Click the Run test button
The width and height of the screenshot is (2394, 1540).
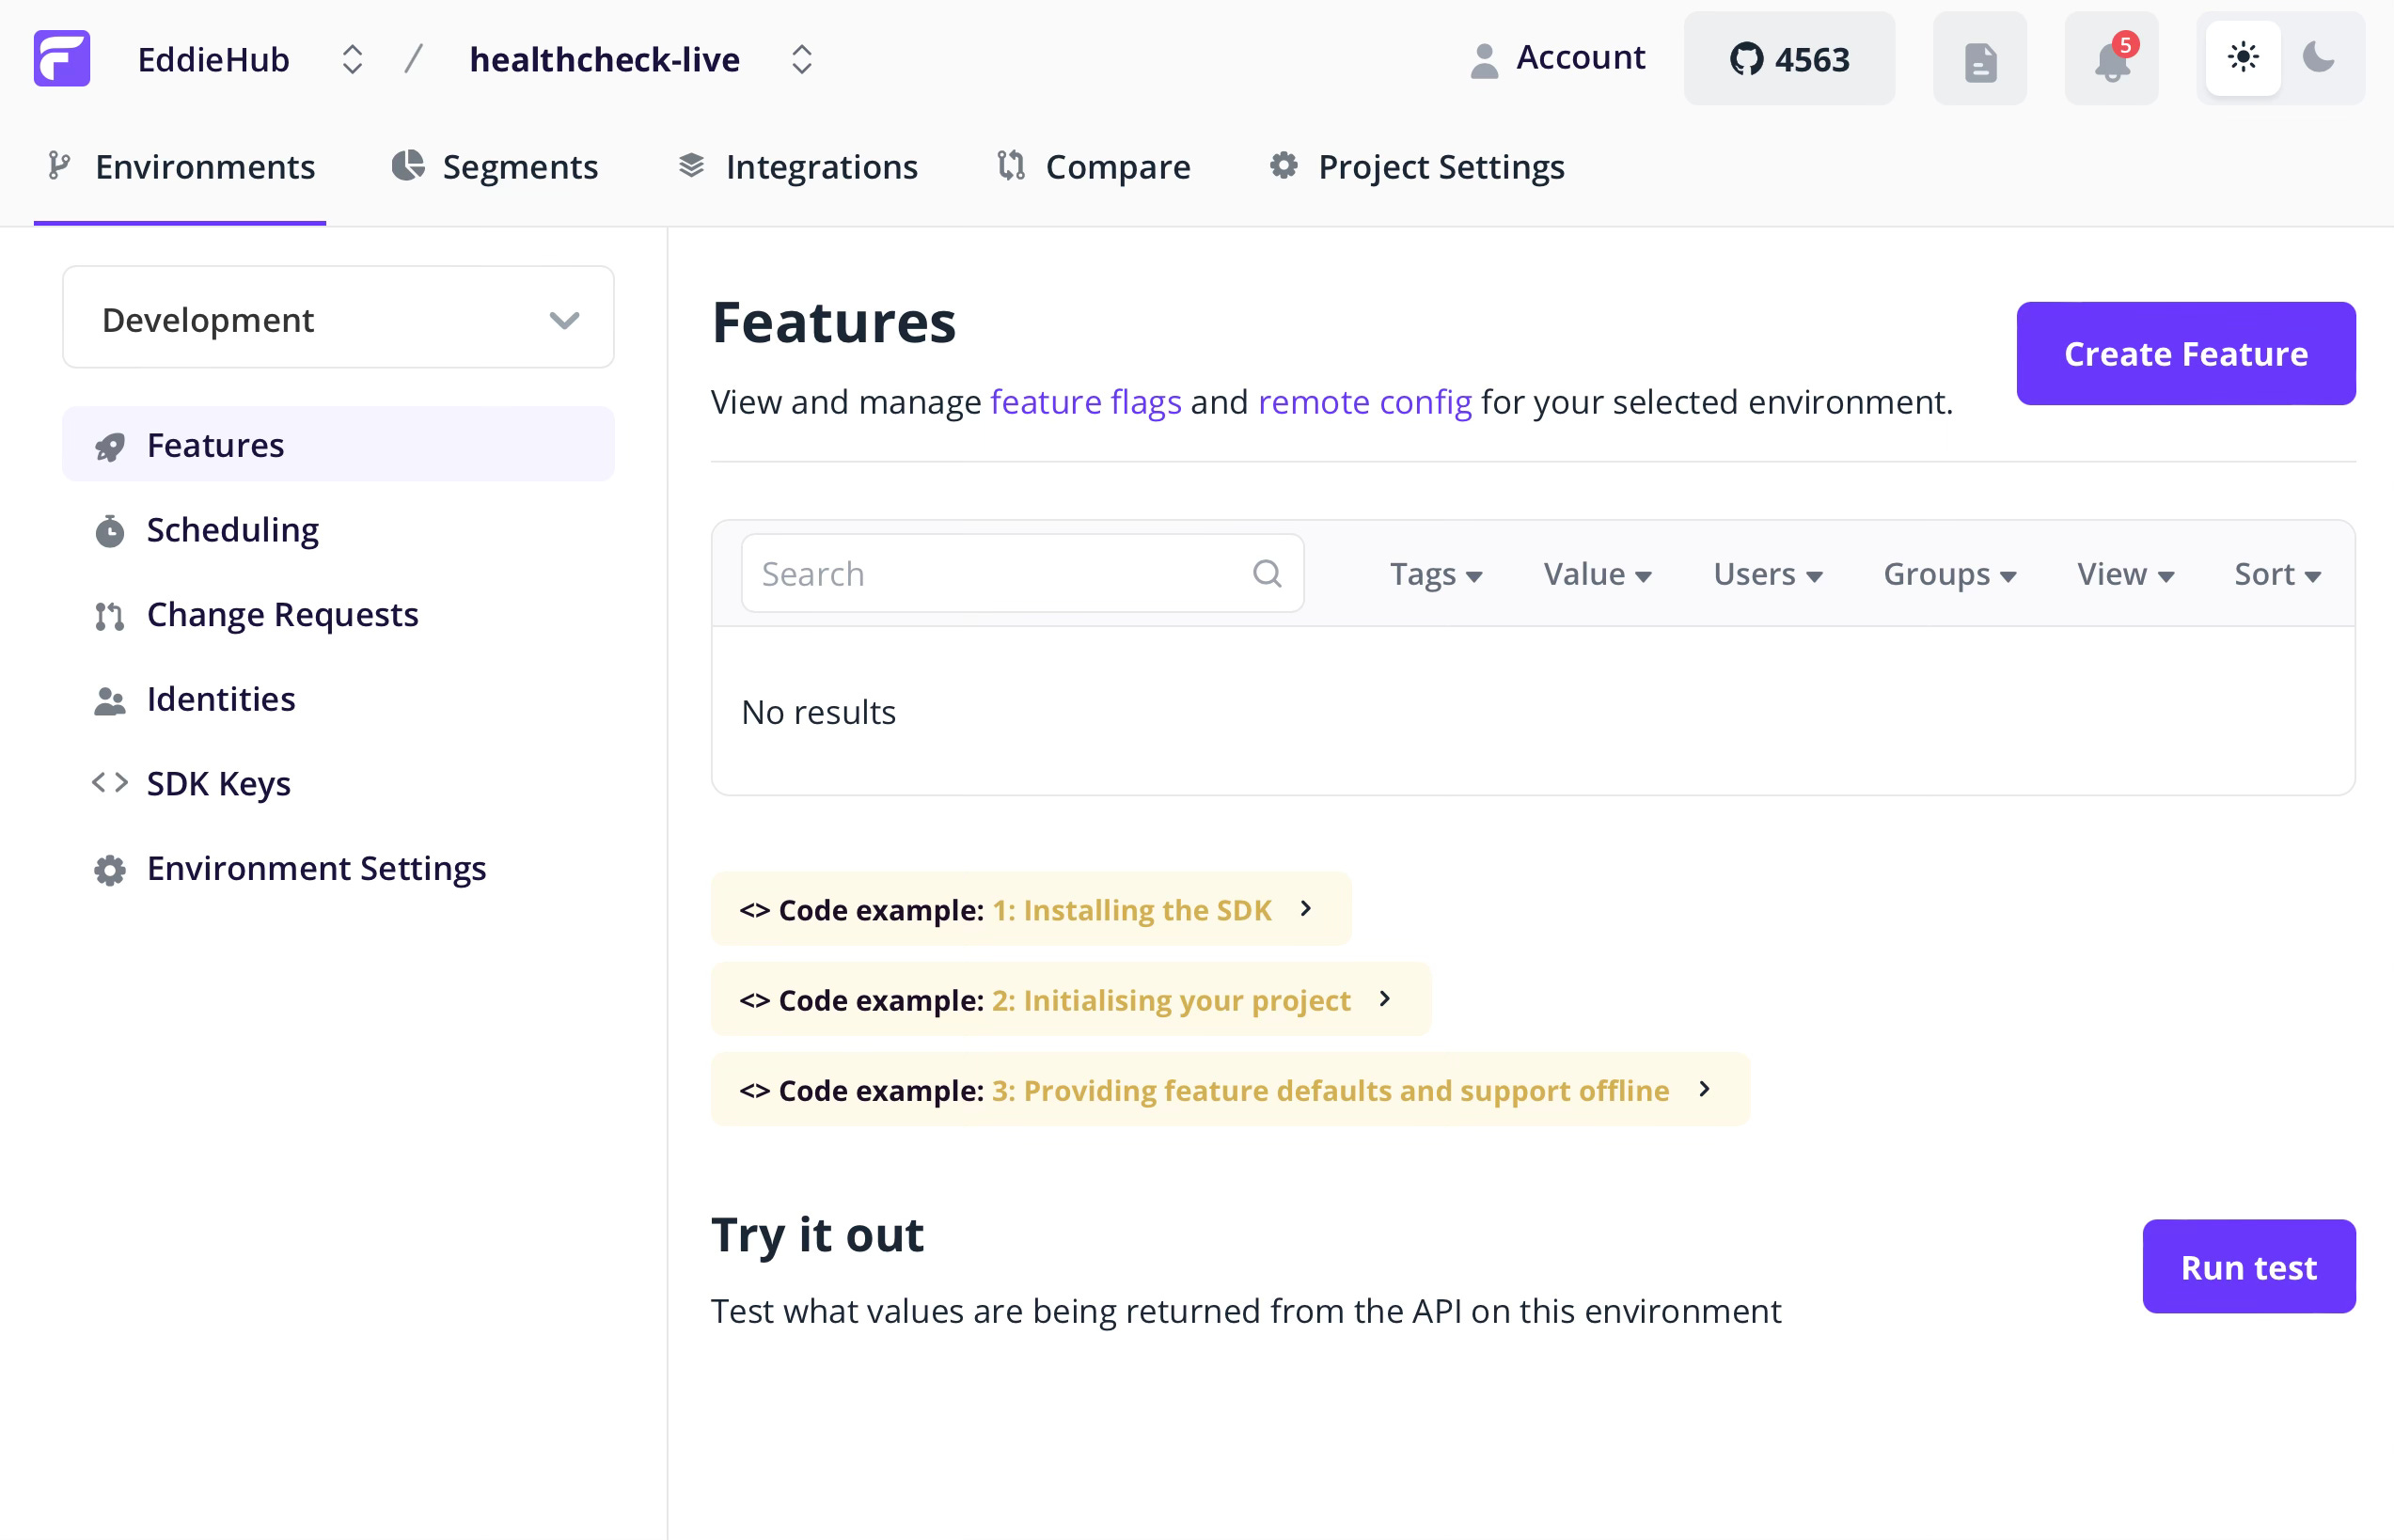pos(2248,1266)
